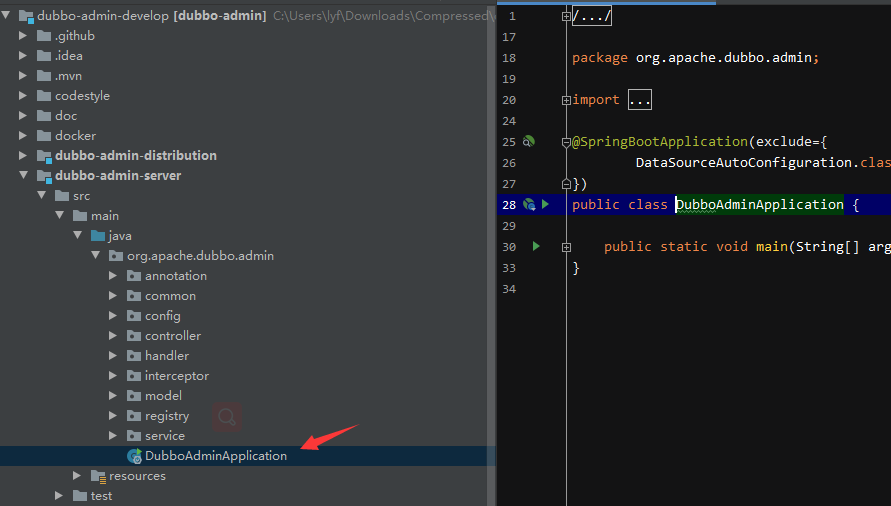Viewport: 891px width, 506px height.
Task: Click the run arrow beside main method
Action: click(536, 246)
